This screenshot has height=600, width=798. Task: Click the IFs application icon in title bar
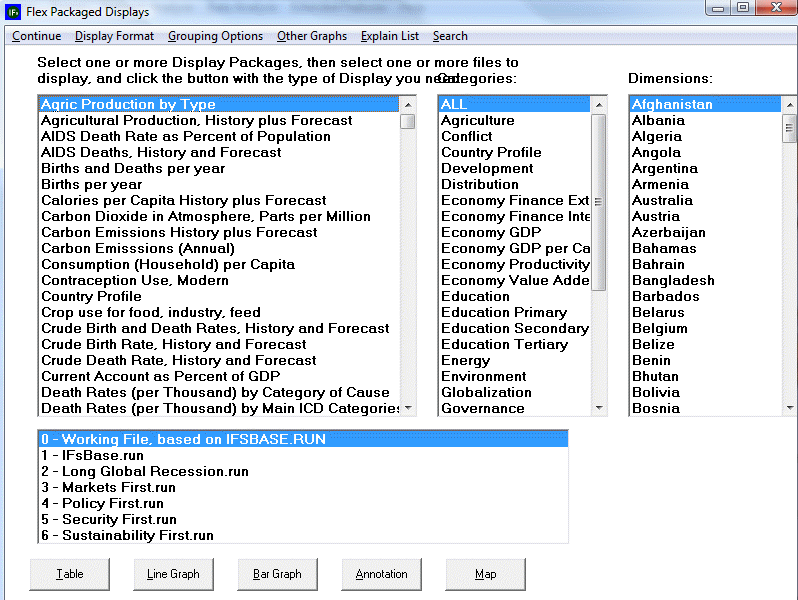tap(13, 12)
